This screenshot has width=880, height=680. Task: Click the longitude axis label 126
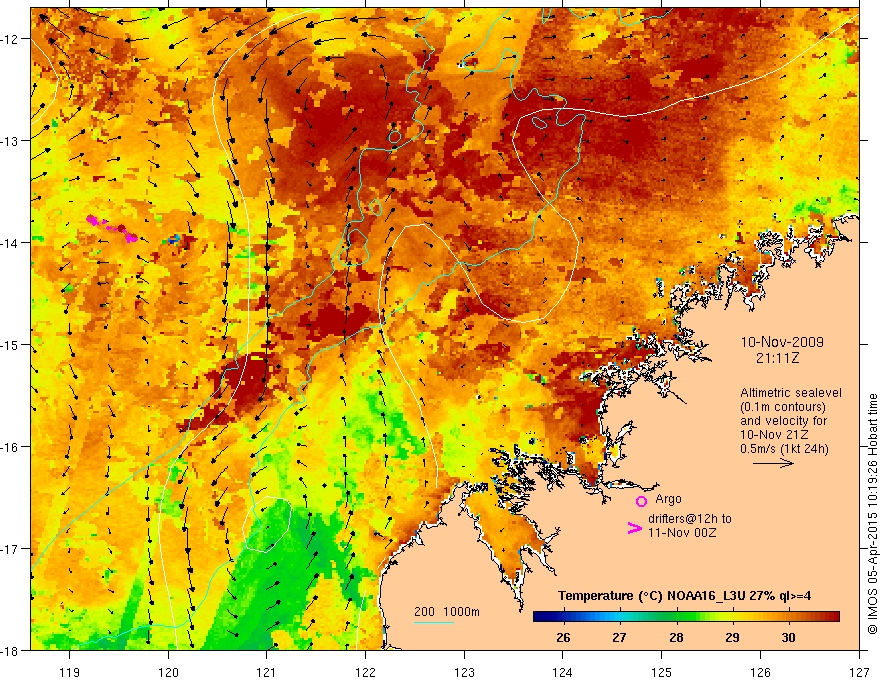(x=760, y=672)
